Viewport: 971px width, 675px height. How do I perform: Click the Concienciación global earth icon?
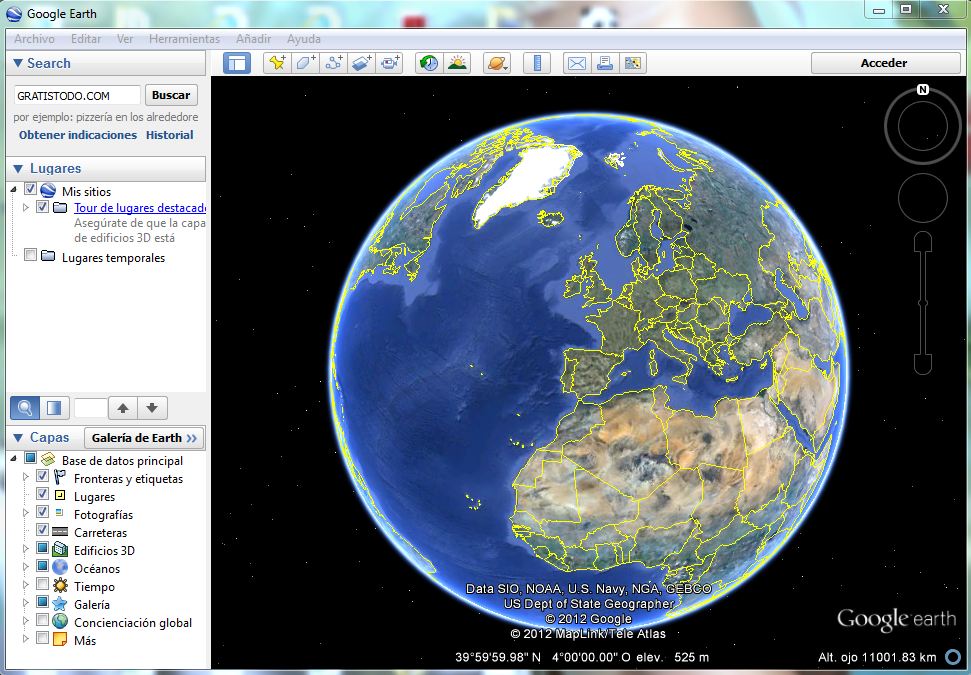[60, 621]
